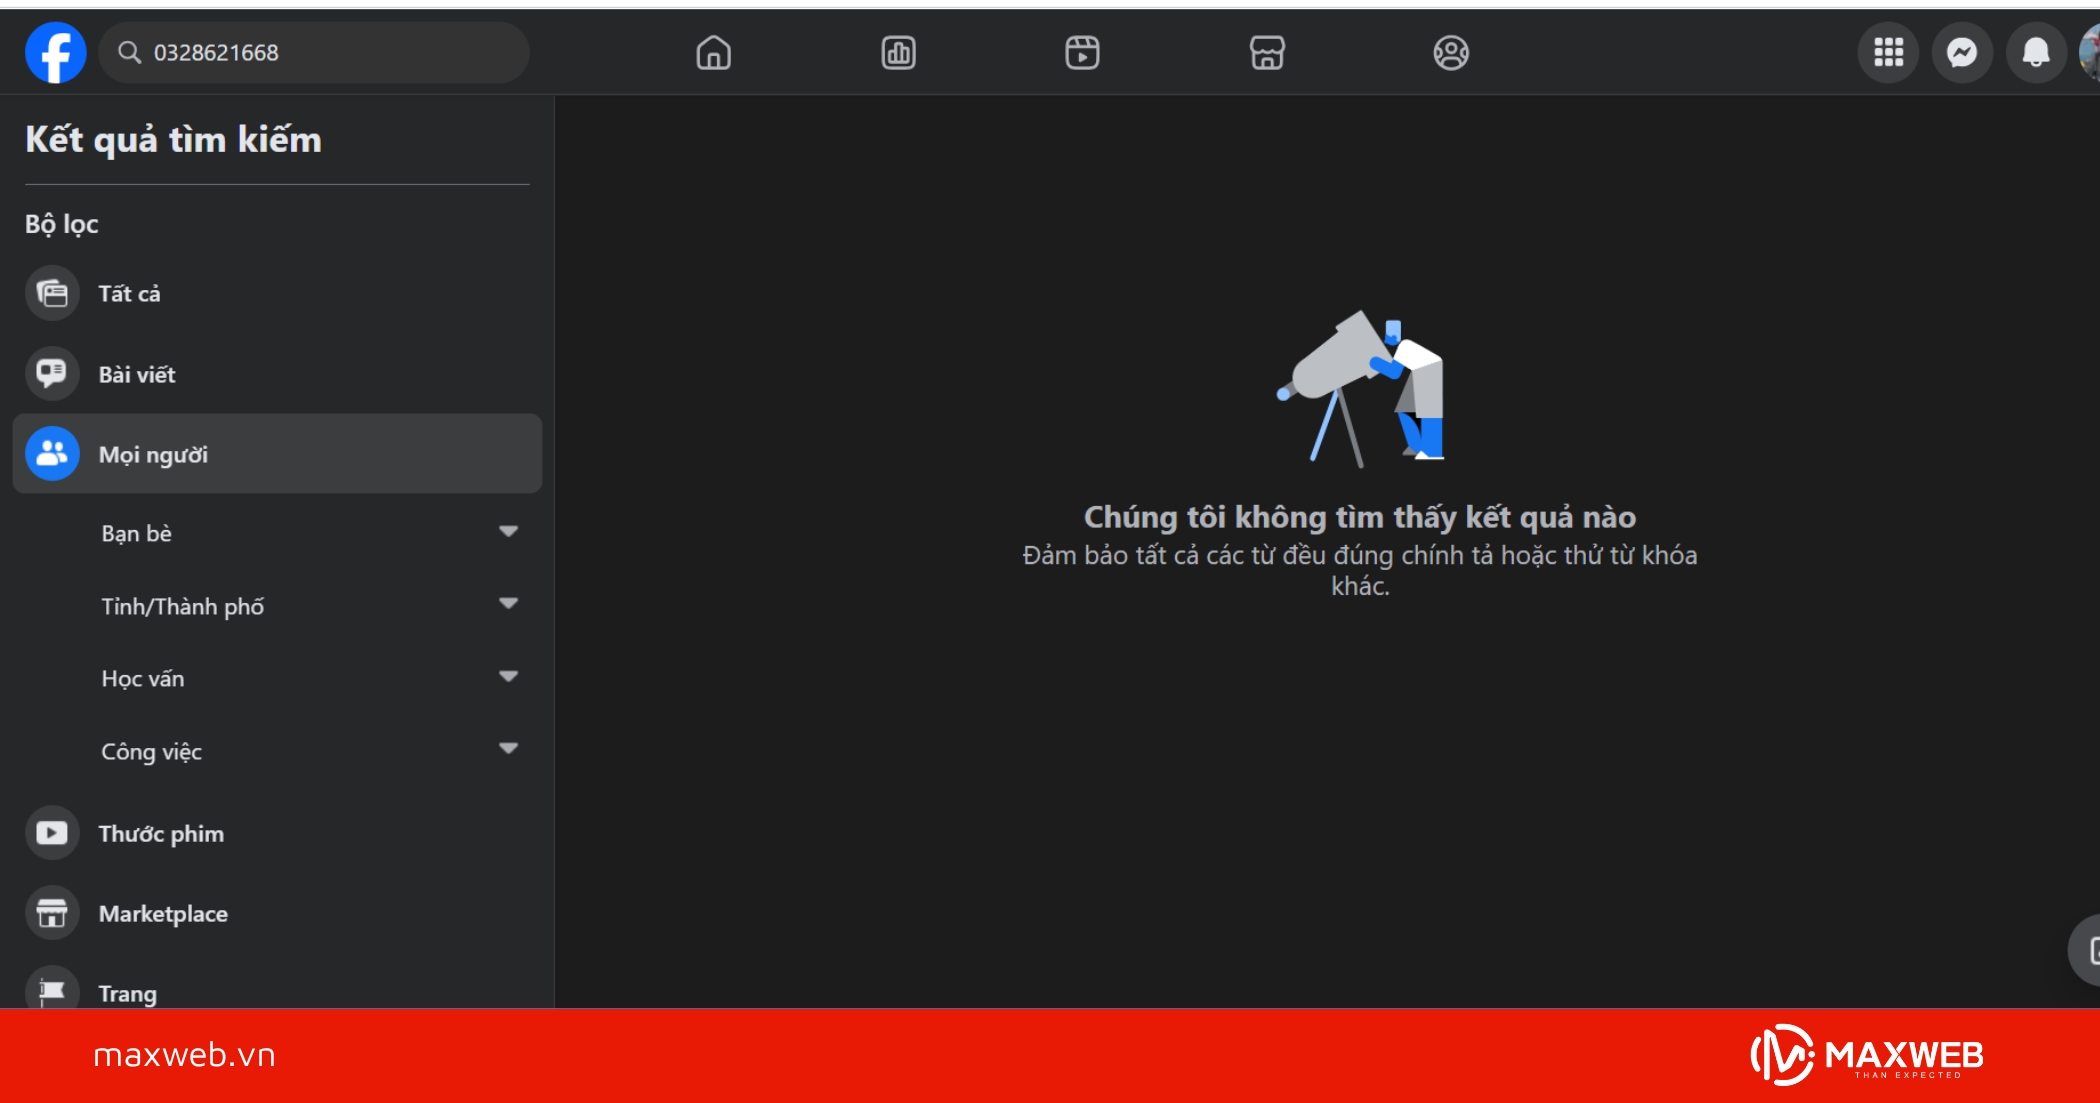Expand the Công việc filter dropdown

point(508,749)
